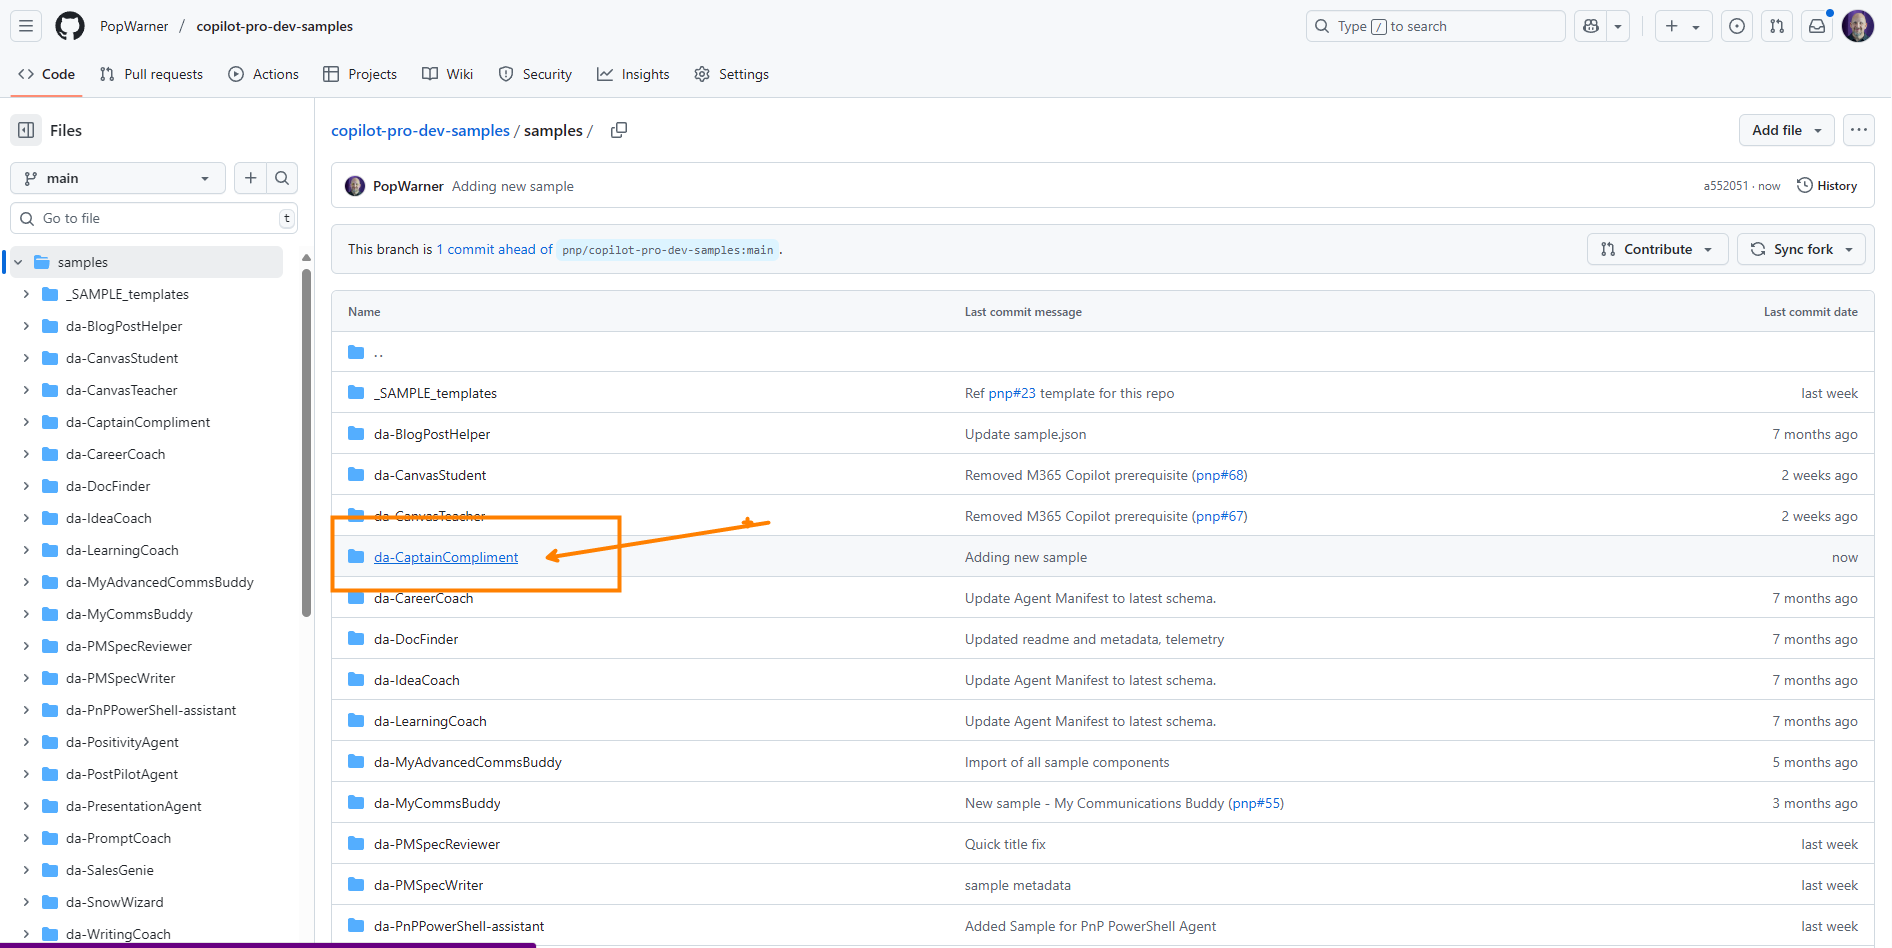The image size is (1892, 948).
Task: Select da-IdeaCoach in the sidebar tree
Action: (109, 518)
